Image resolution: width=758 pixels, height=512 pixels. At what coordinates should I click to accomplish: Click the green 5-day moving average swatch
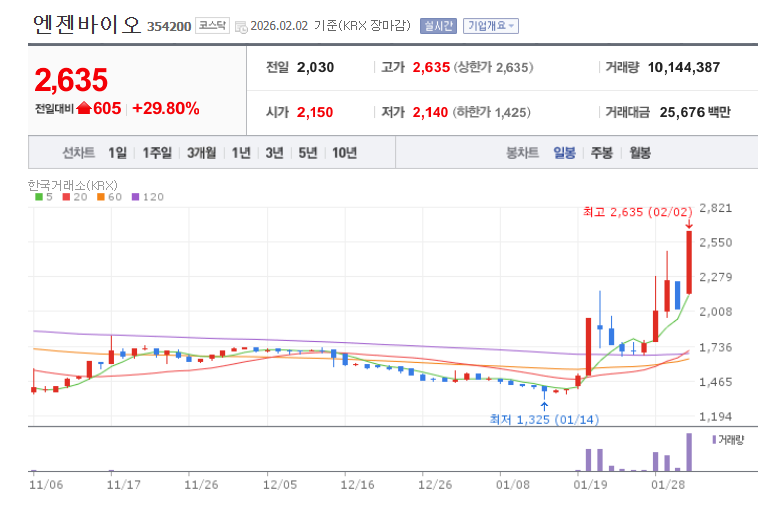click(x=39, y=197)
